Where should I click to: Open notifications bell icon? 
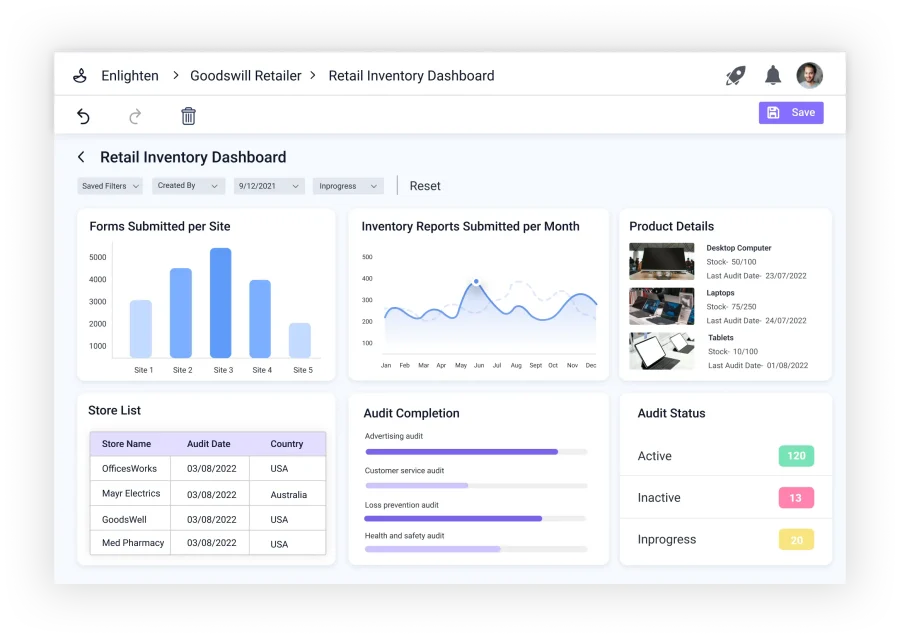pos(773,76)
